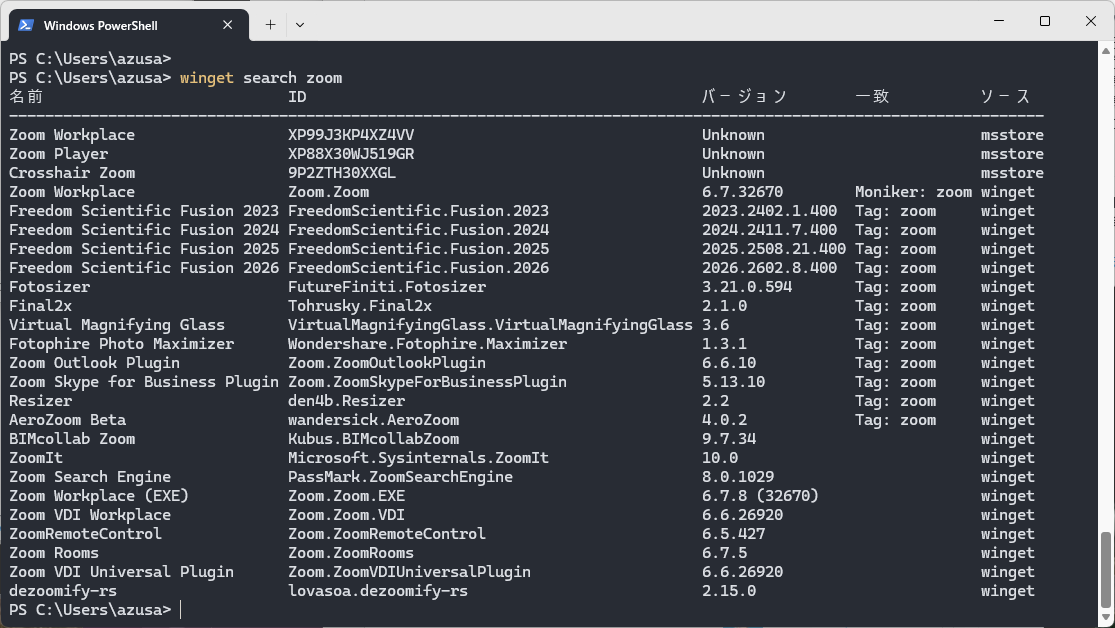Screen dimensions: 1115x628
Task: Click Microsoft.Sysinternals.ZoomIt ID
Action: [418, 458]
